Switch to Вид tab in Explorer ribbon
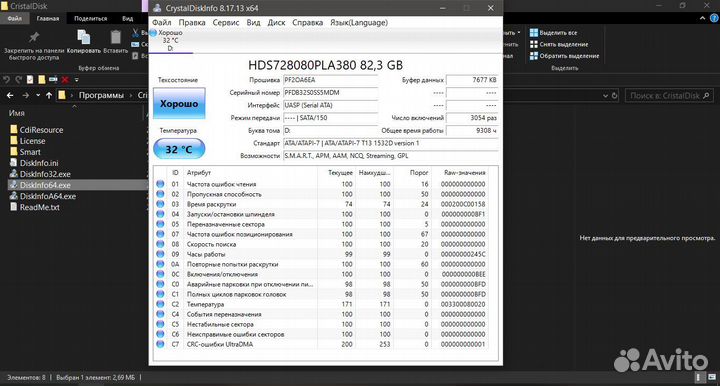720x386 pixels. point(128,18)
